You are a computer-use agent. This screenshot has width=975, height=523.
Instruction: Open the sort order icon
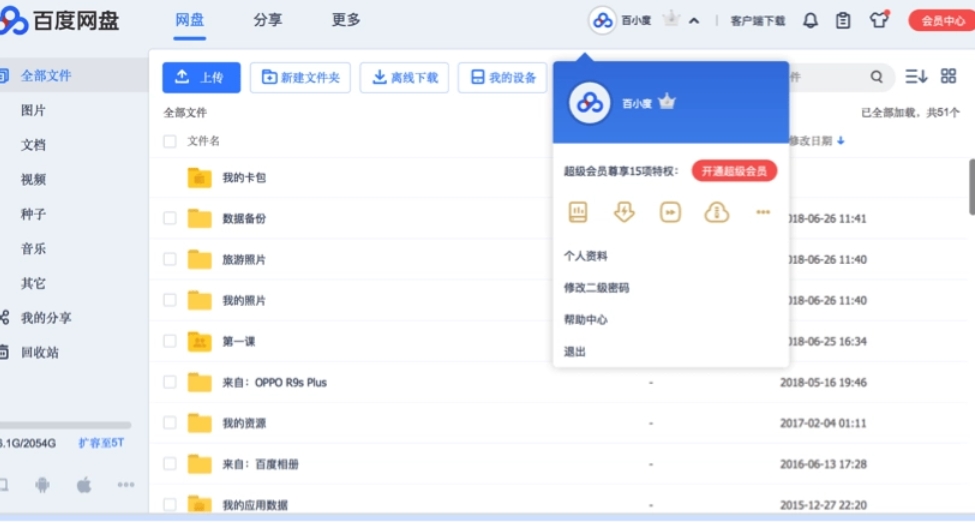tap(916, 76)
